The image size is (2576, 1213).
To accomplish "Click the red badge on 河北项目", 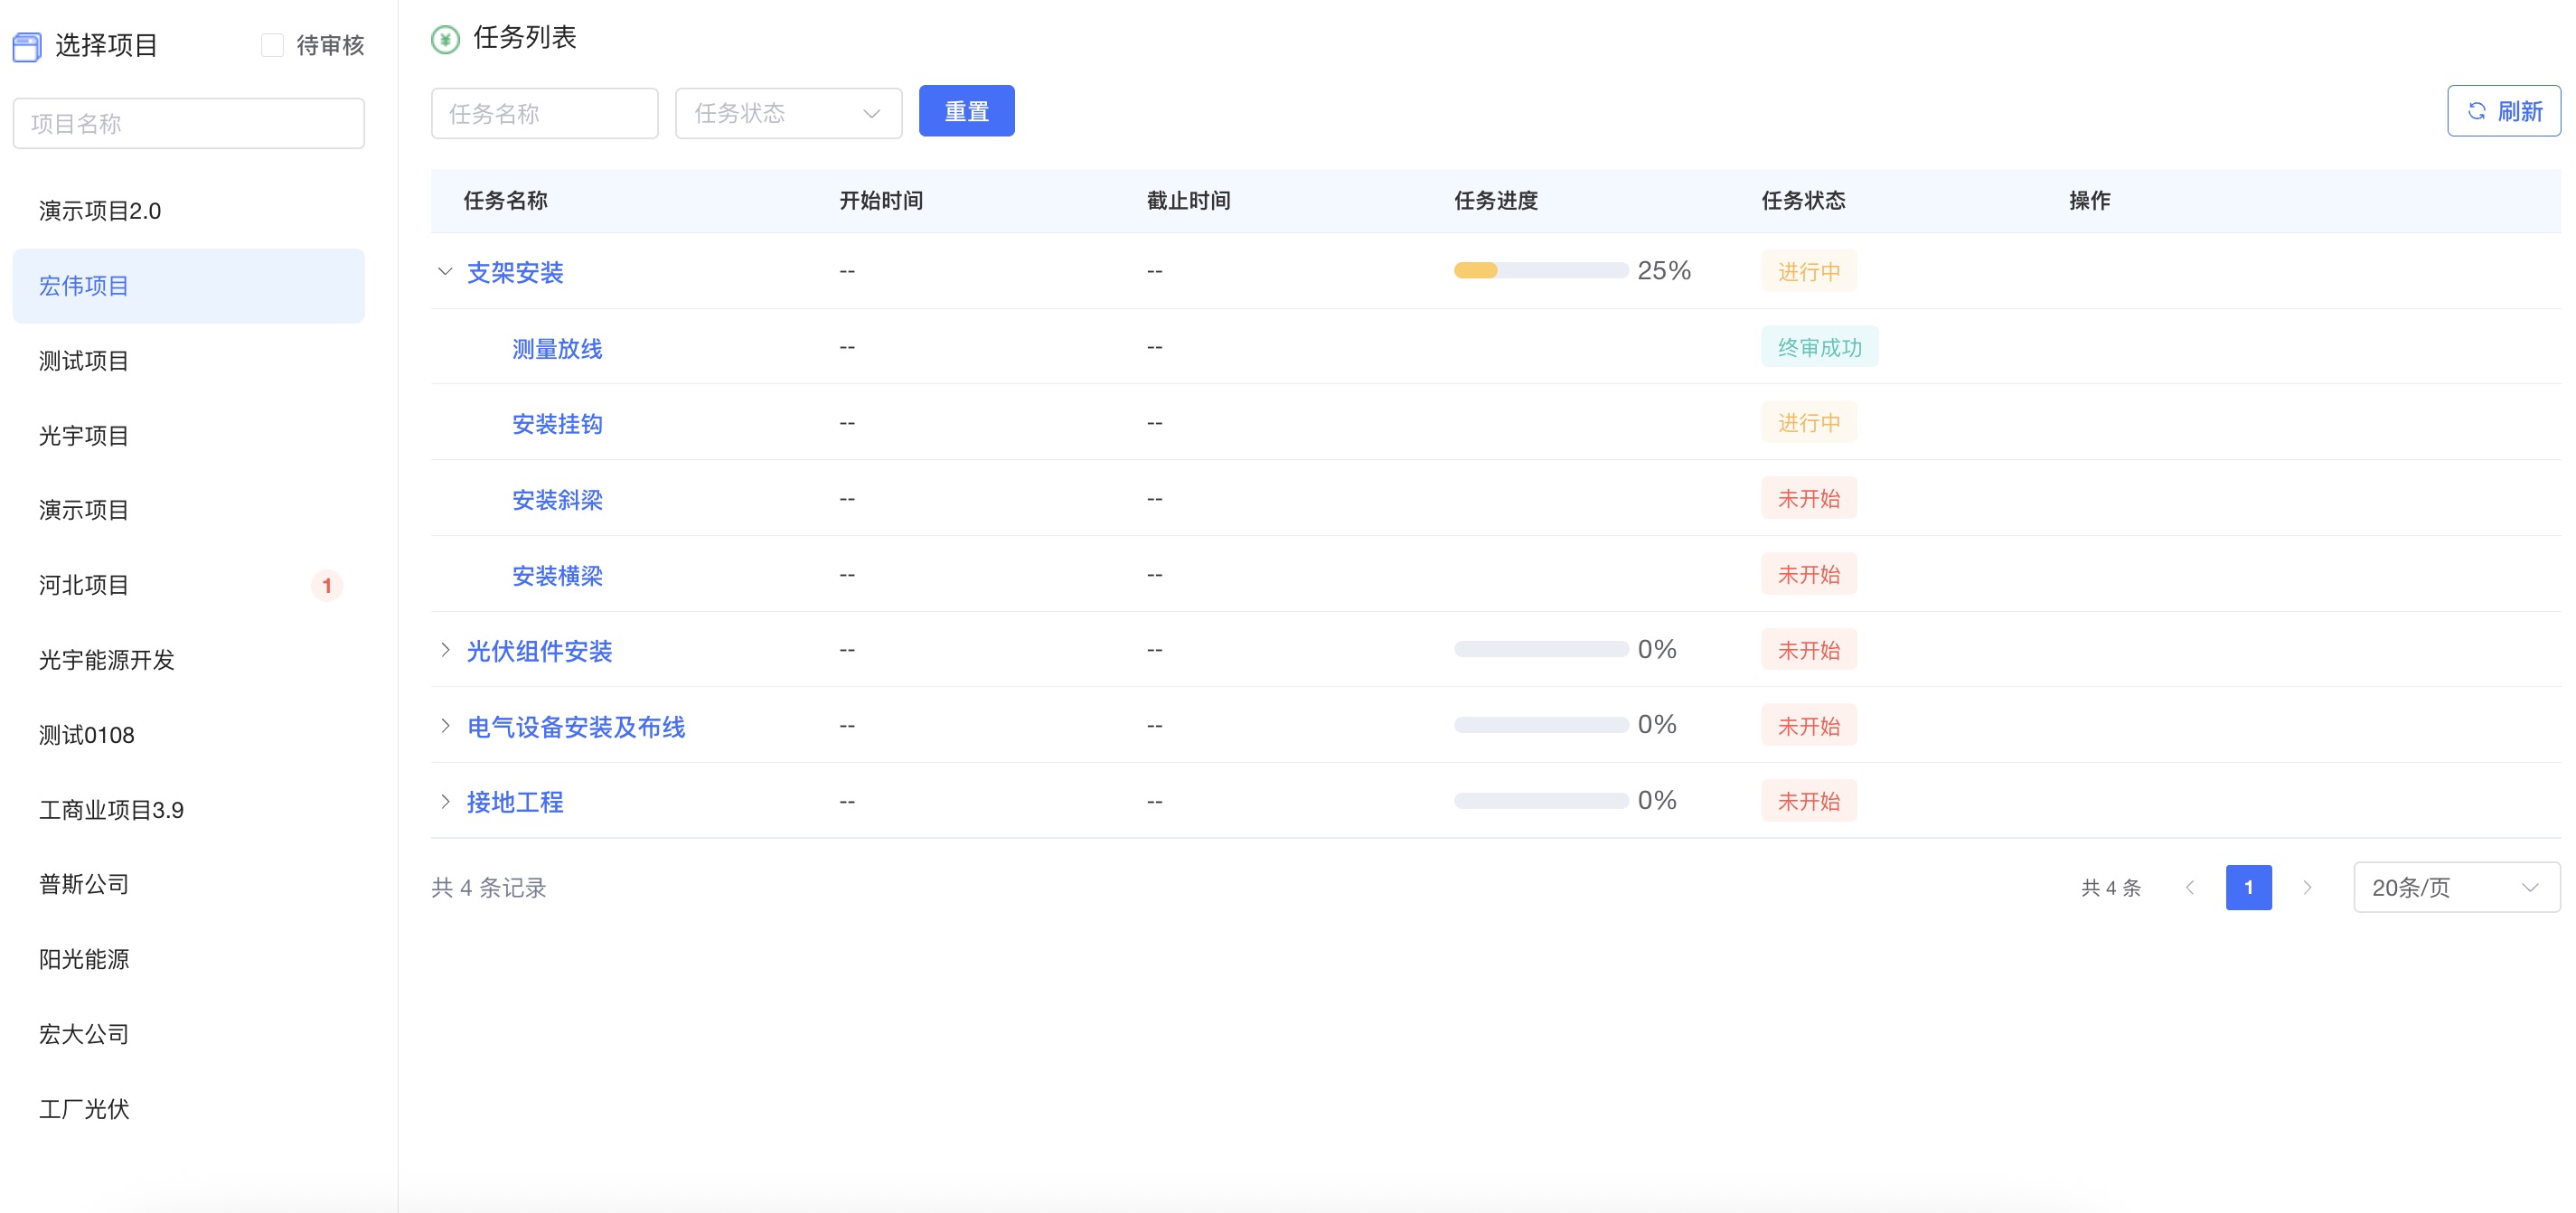I will pos(326,585).
